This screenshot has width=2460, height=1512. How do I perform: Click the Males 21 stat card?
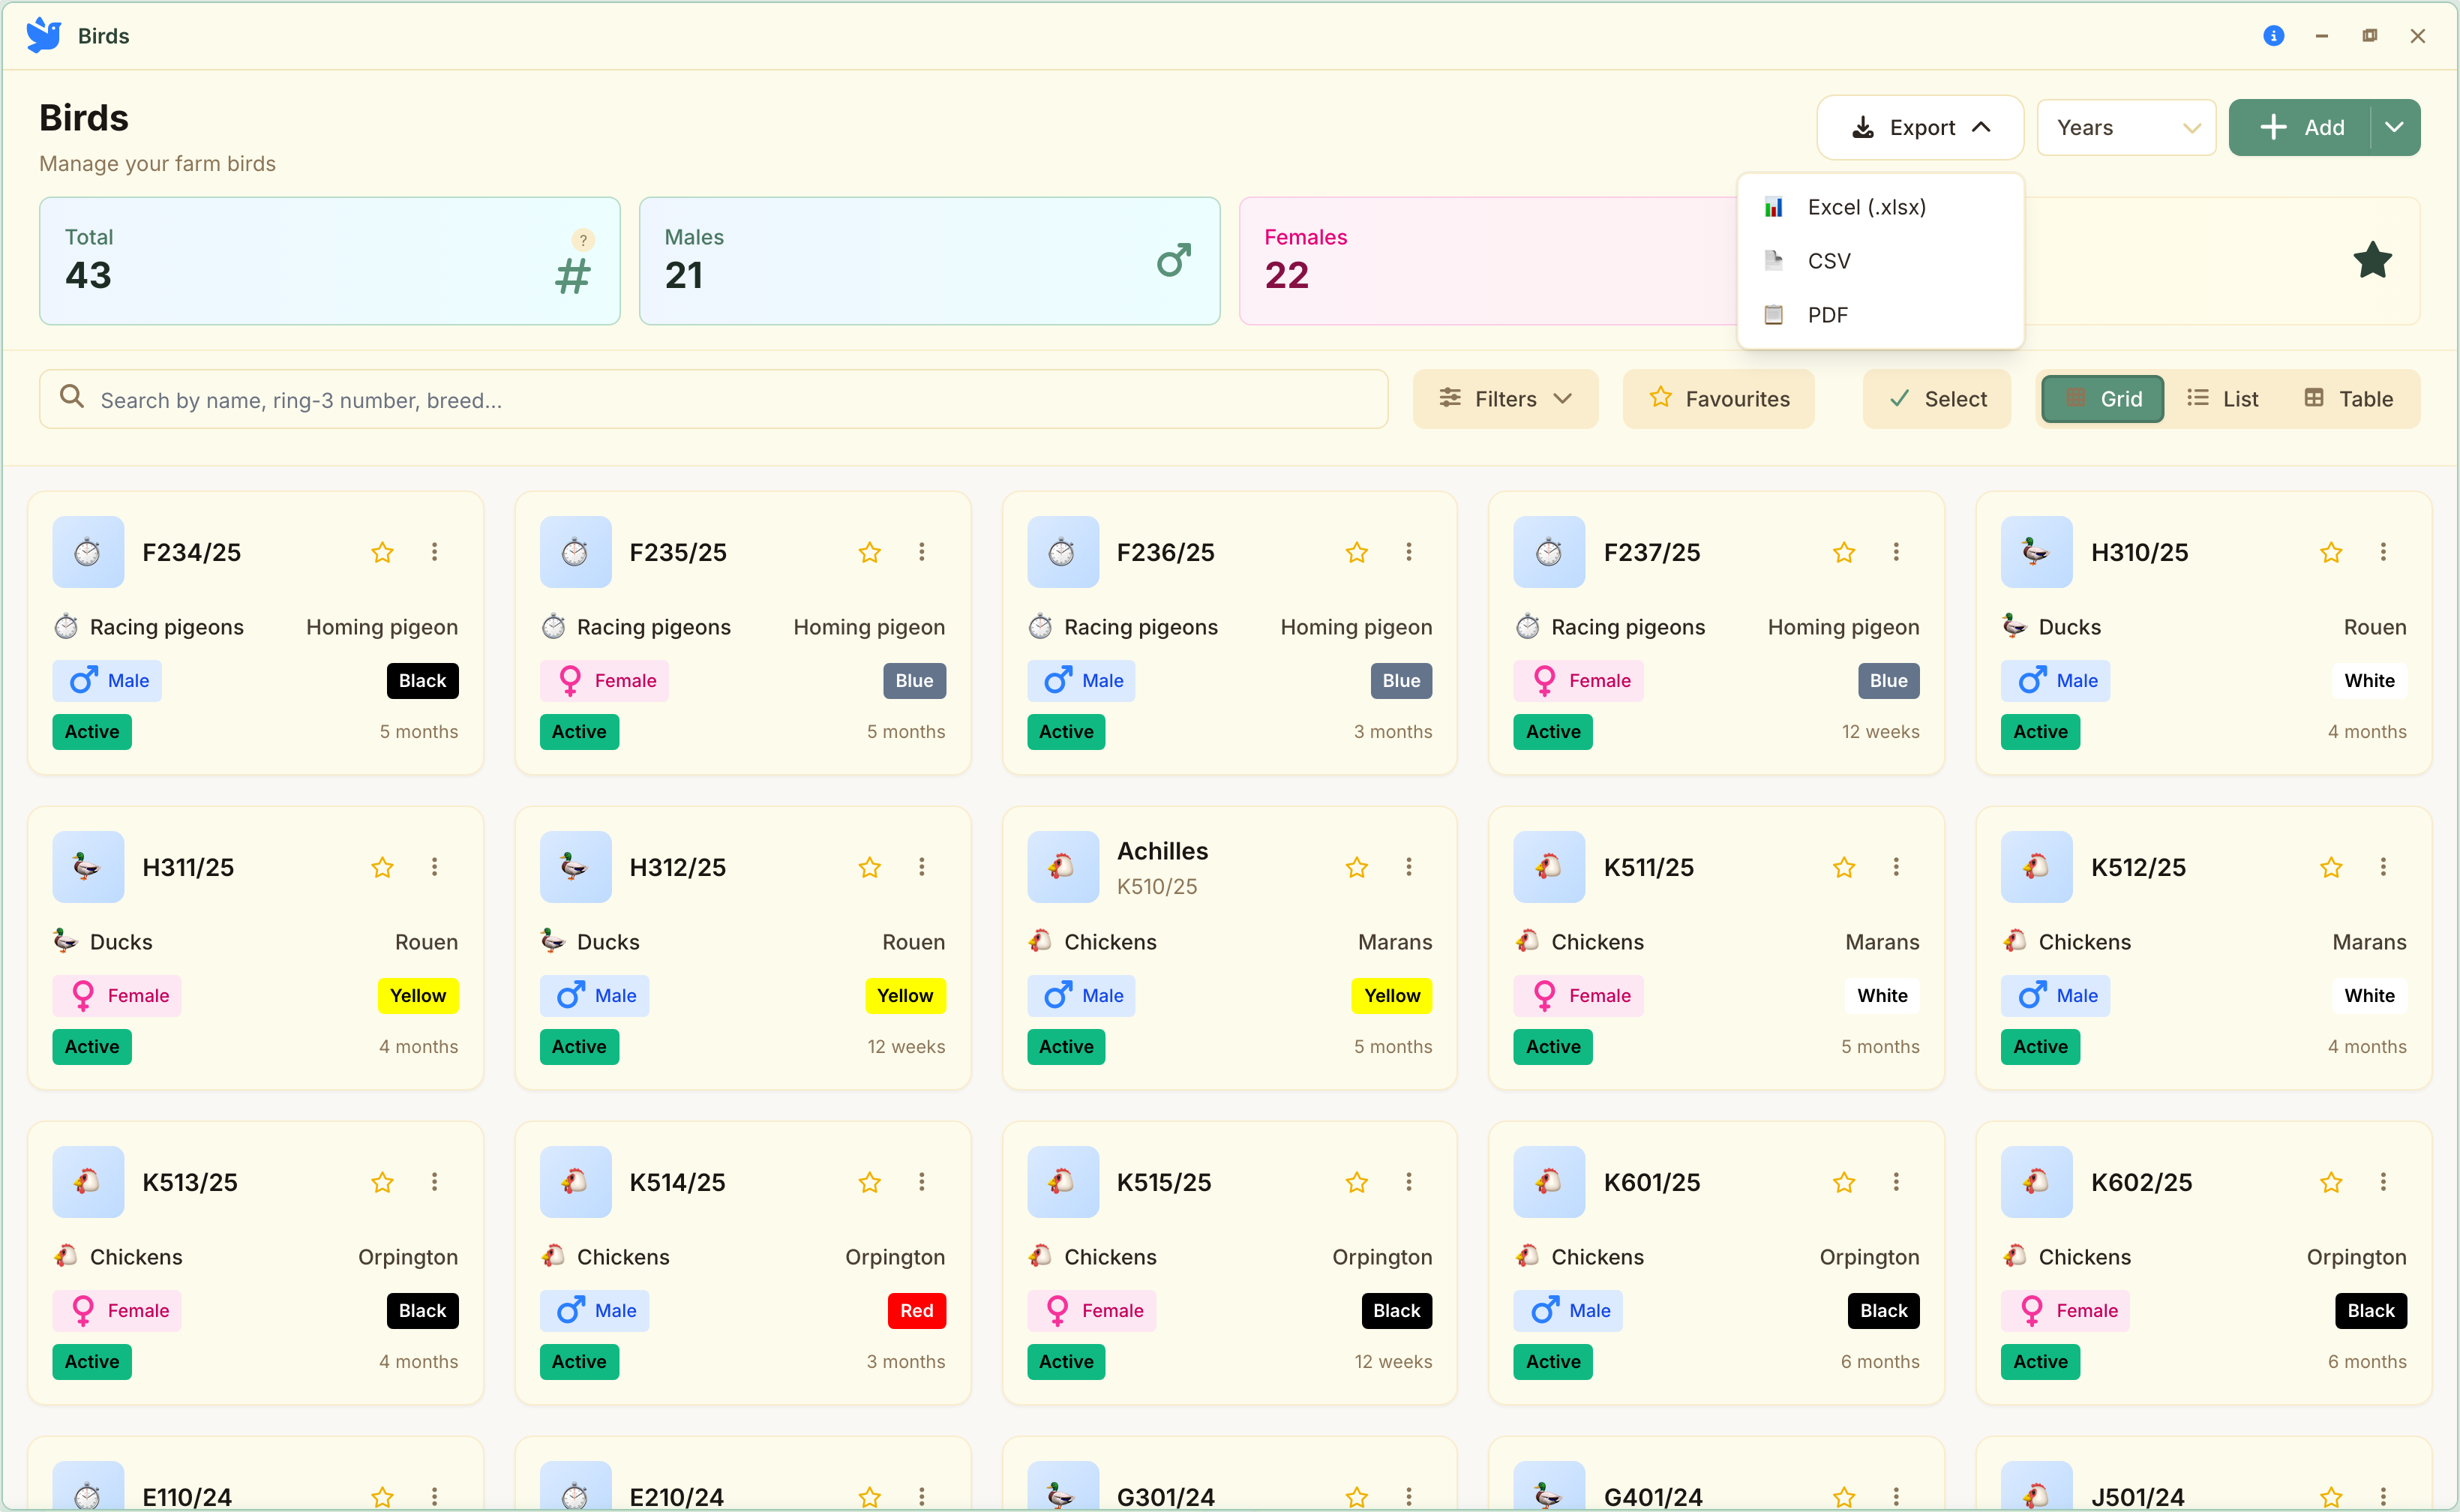tap(930, 261)
